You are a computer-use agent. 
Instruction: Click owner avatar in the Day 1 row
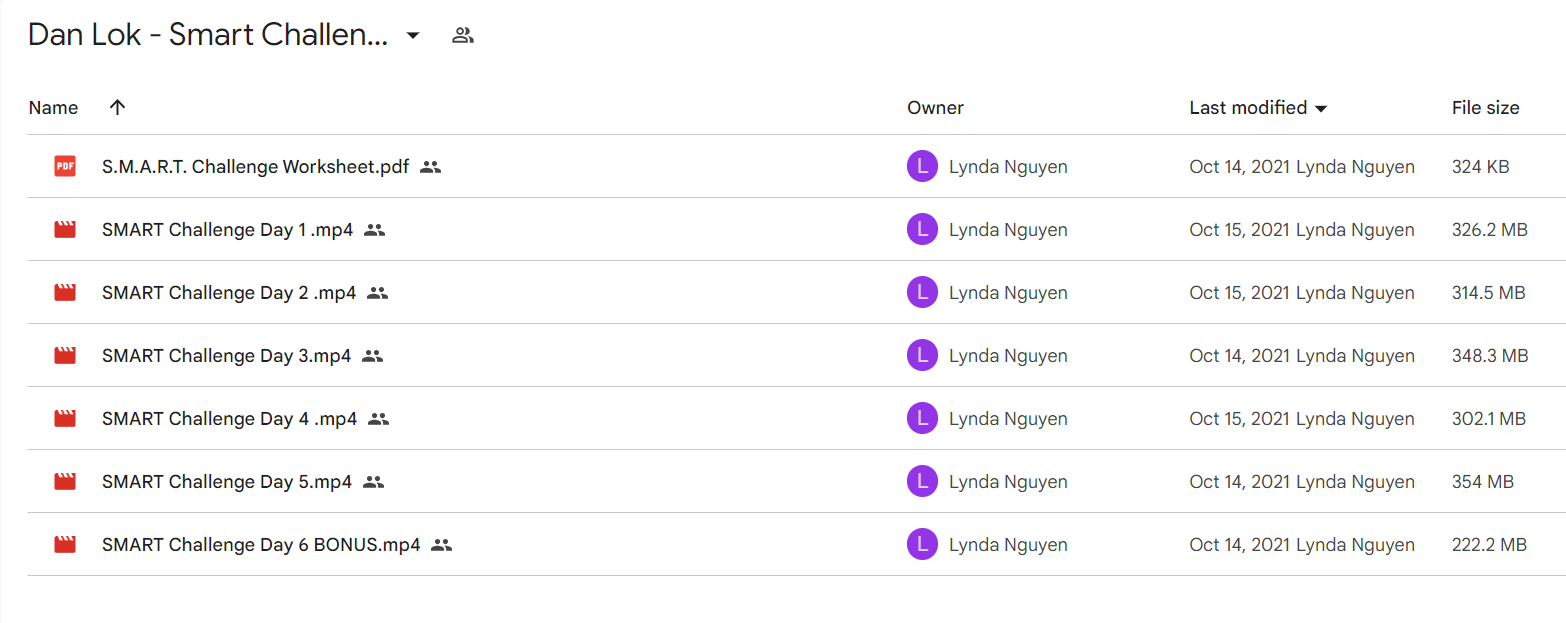coord(922,230)
